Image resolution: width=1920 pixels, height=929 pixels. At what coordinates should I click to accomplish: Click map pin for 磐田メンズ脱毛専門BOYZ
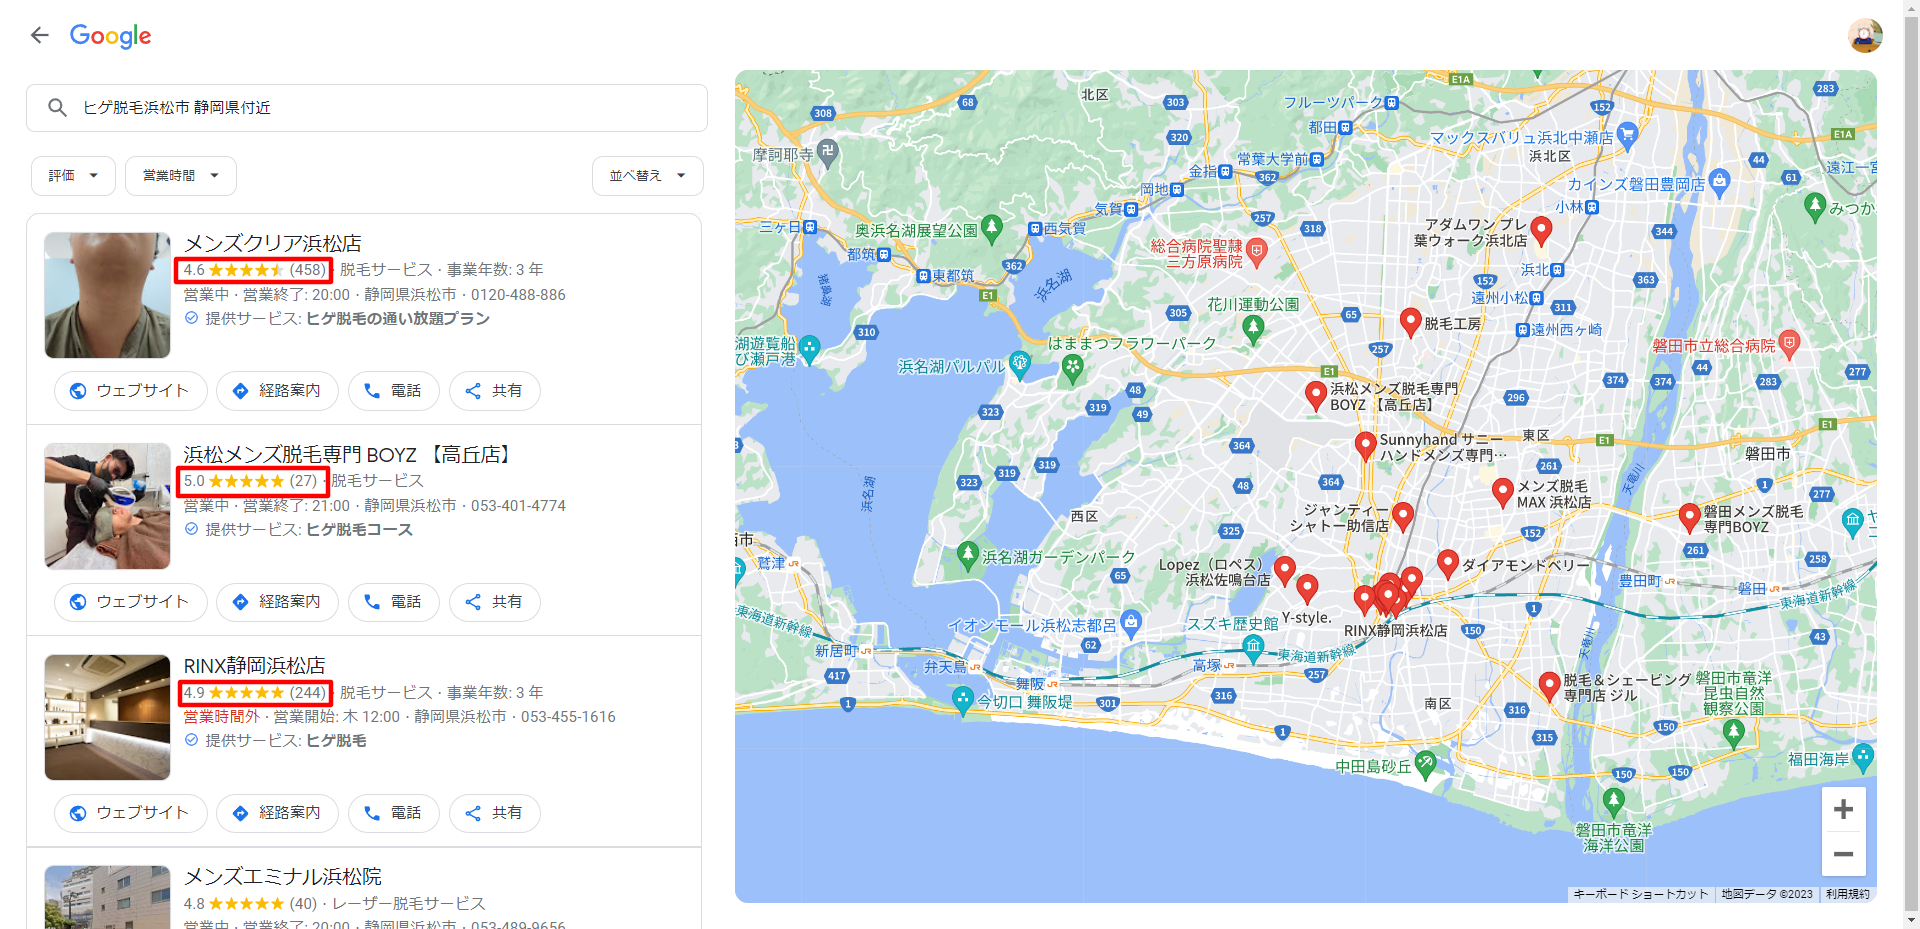(1689, 517)
